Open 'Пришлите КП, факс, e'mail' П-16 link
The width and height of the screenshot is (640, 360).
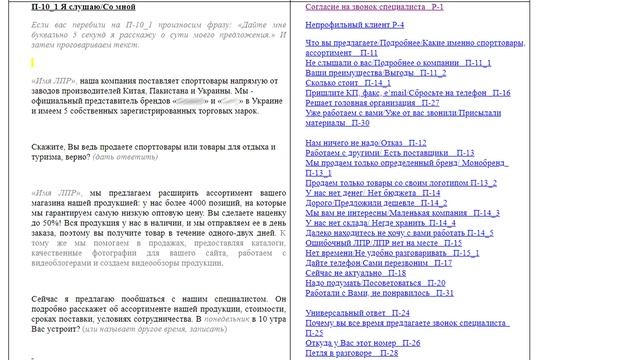[x=408, y=93]
